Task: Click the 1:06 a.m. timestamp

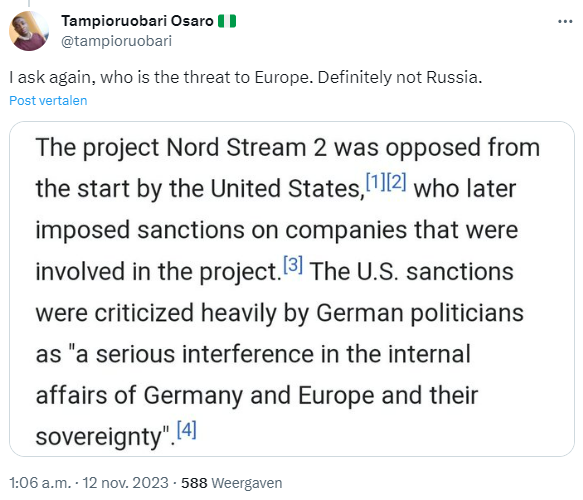Action: (x=40, y=483)
